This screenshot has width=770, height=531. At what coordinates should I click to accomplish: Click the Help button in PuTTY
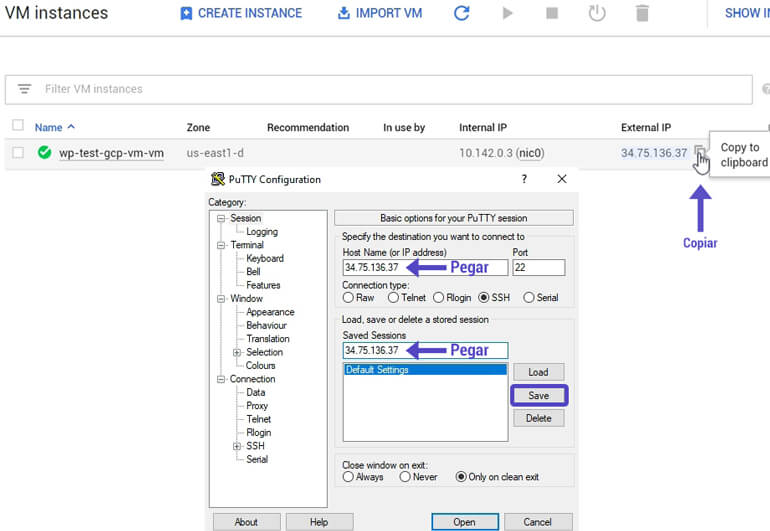click(319, 522)
